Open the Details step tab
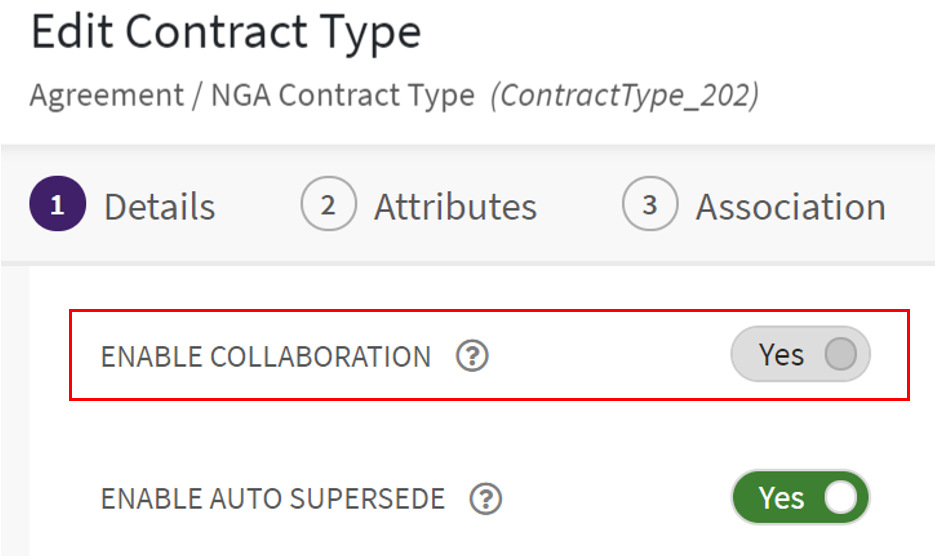This screenshot has height=556, width=935. (159, 207)
